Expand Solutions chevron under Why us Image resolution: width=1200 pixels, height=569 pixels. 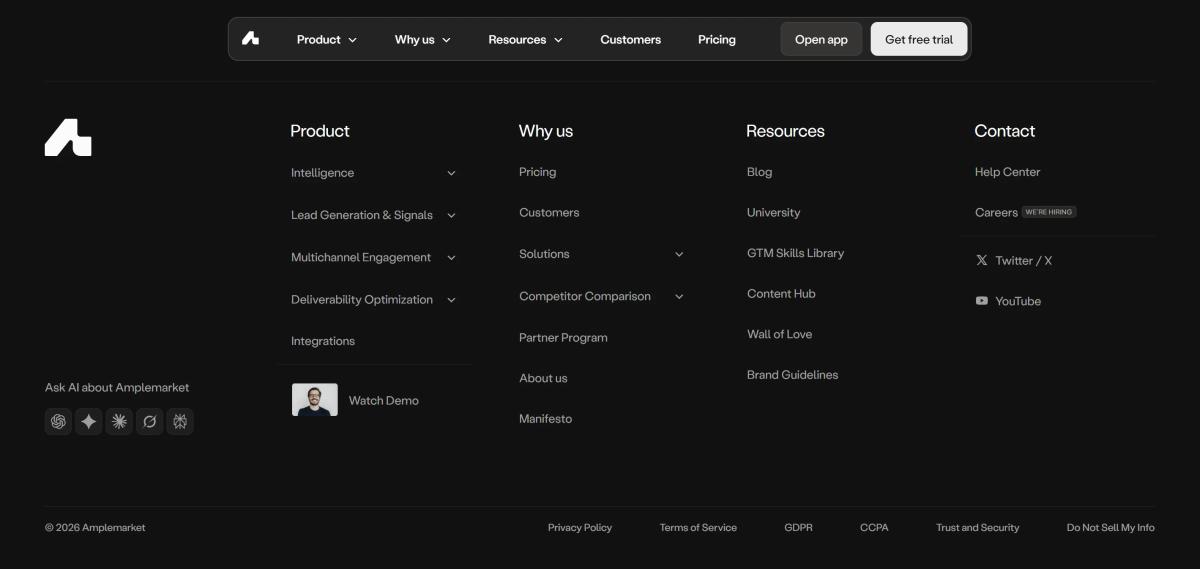tap(679, 254)
